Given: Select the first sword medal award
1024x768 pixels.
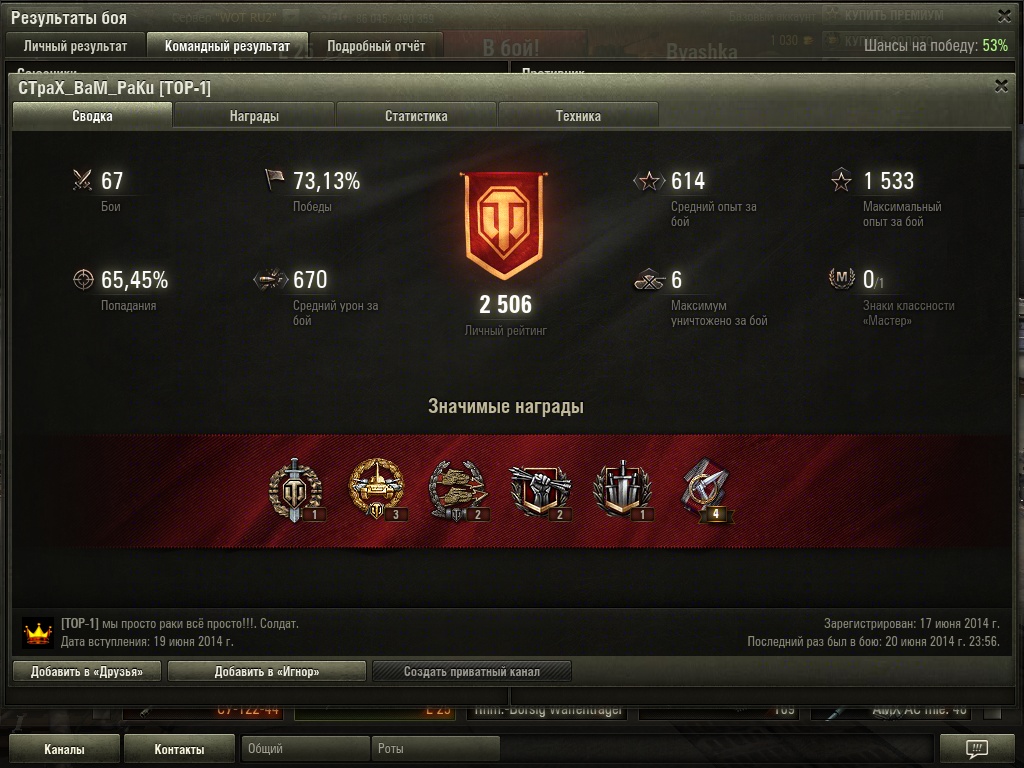Looking at the screenshot, I should point(296,490).
